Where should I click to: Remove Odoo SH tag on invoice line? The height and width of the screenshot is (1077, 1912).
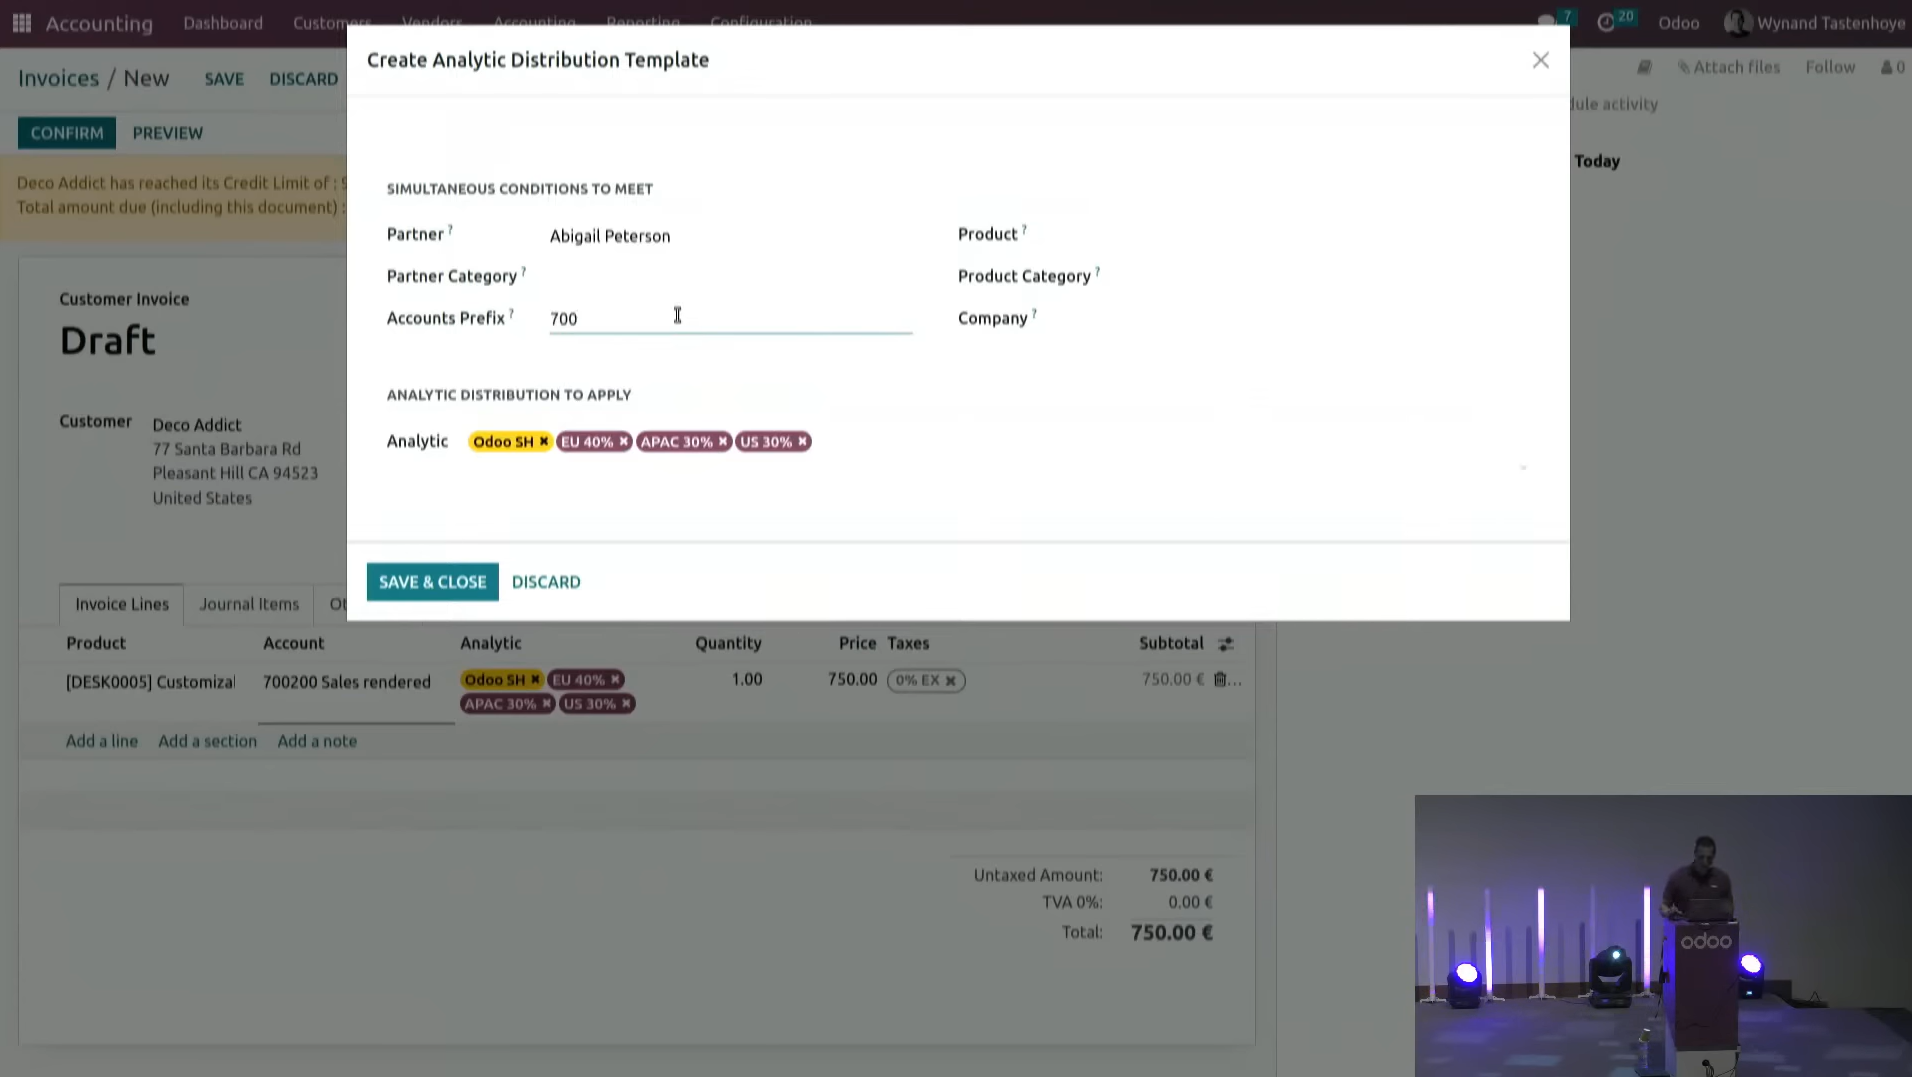click(535, 679)
